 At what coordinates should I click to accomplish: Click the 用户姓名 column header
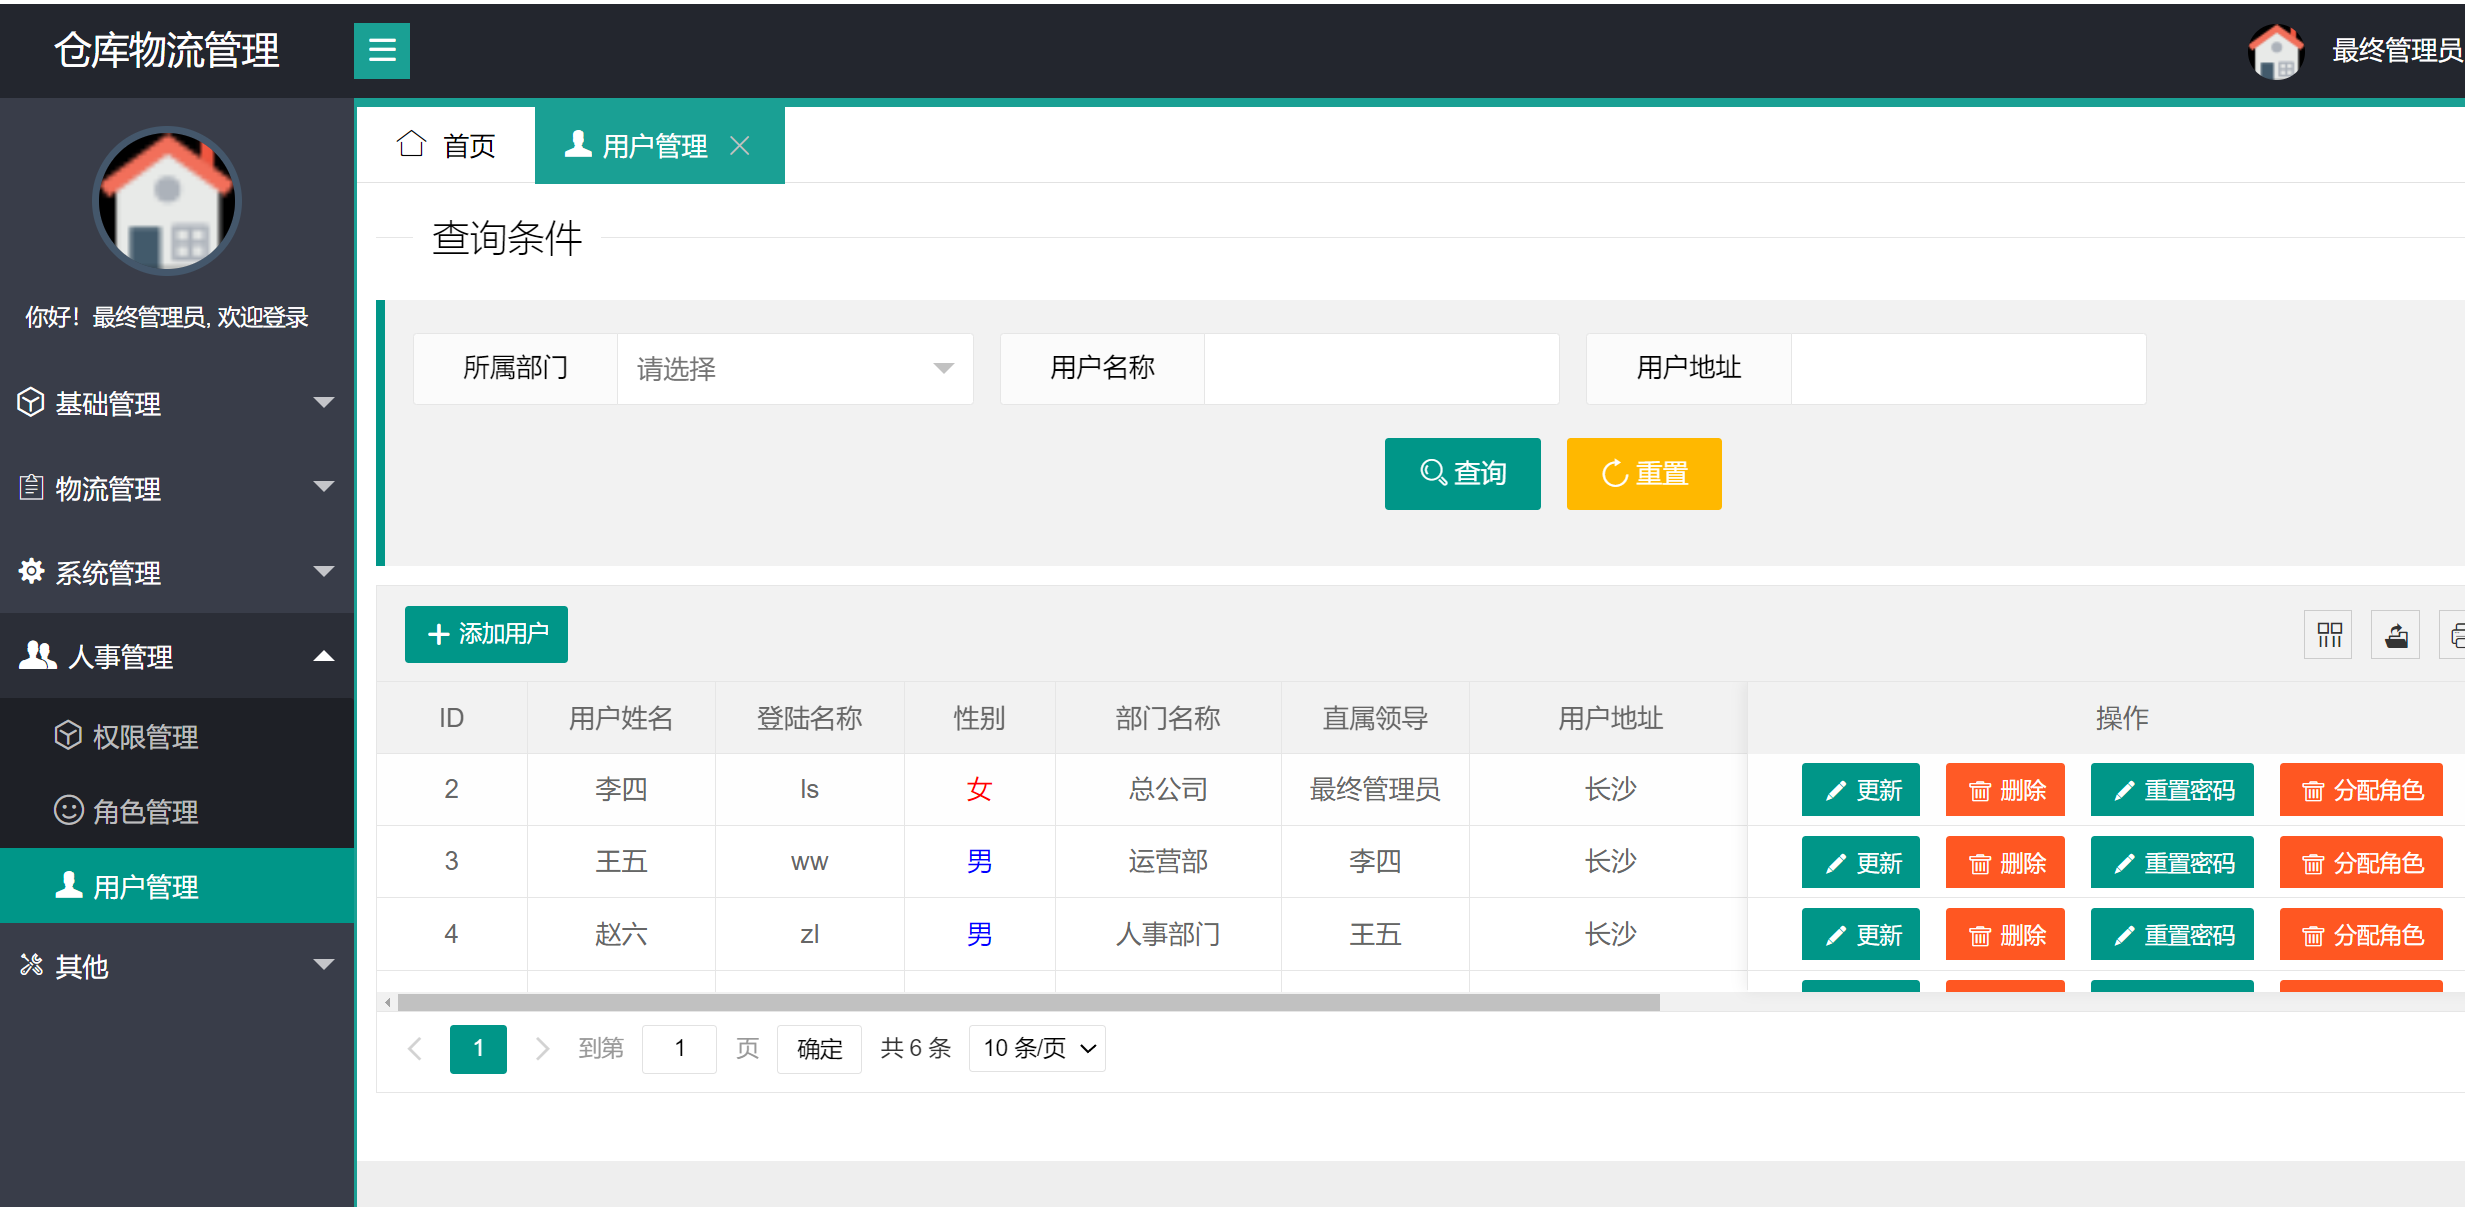[621, 718]
